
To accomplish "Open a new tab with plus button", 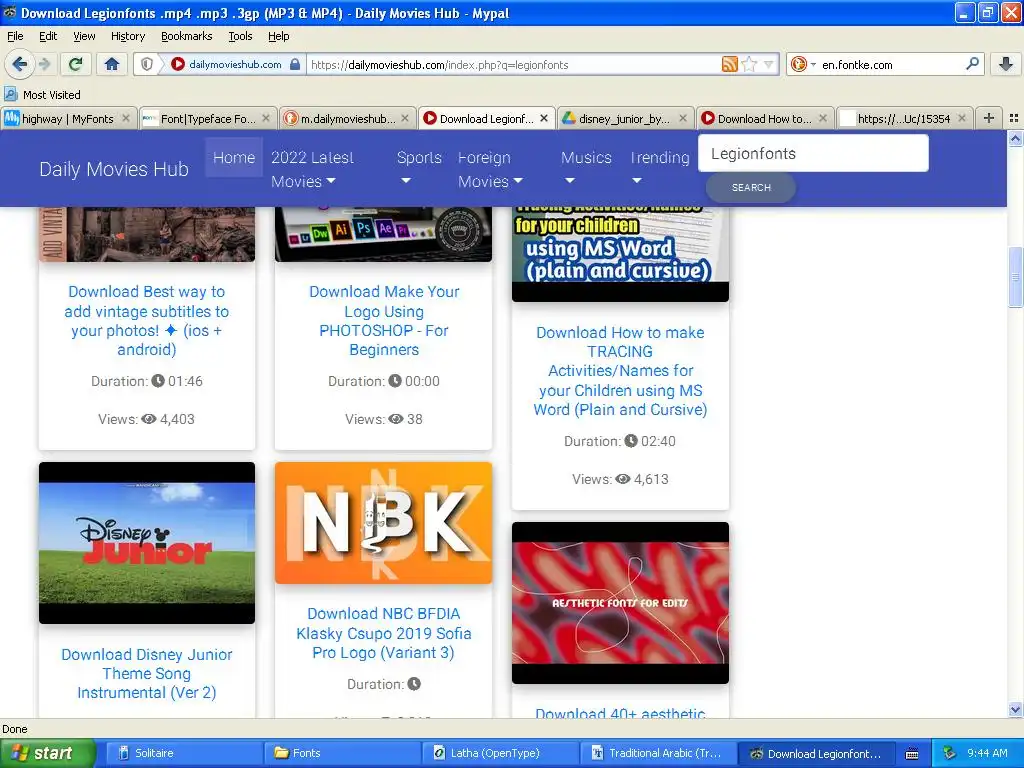I will click(x=989, y=118).
